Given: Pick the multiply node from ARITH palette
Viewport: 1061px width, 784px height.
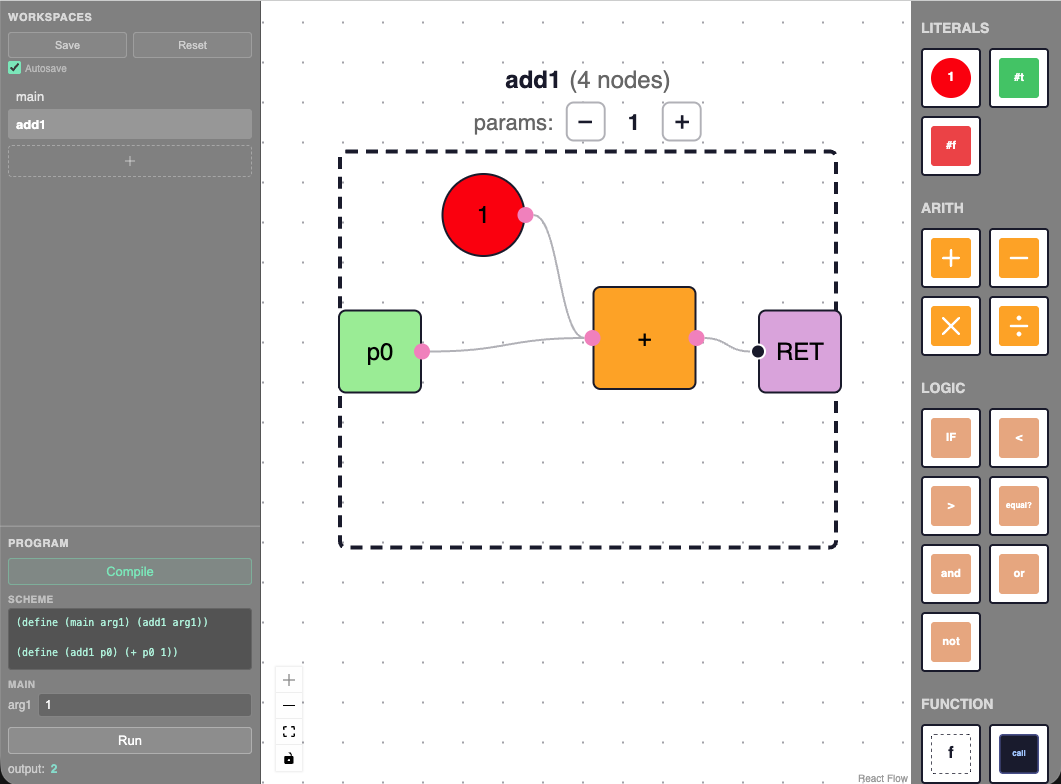Looking at the screenshot, I should point(950,326).
